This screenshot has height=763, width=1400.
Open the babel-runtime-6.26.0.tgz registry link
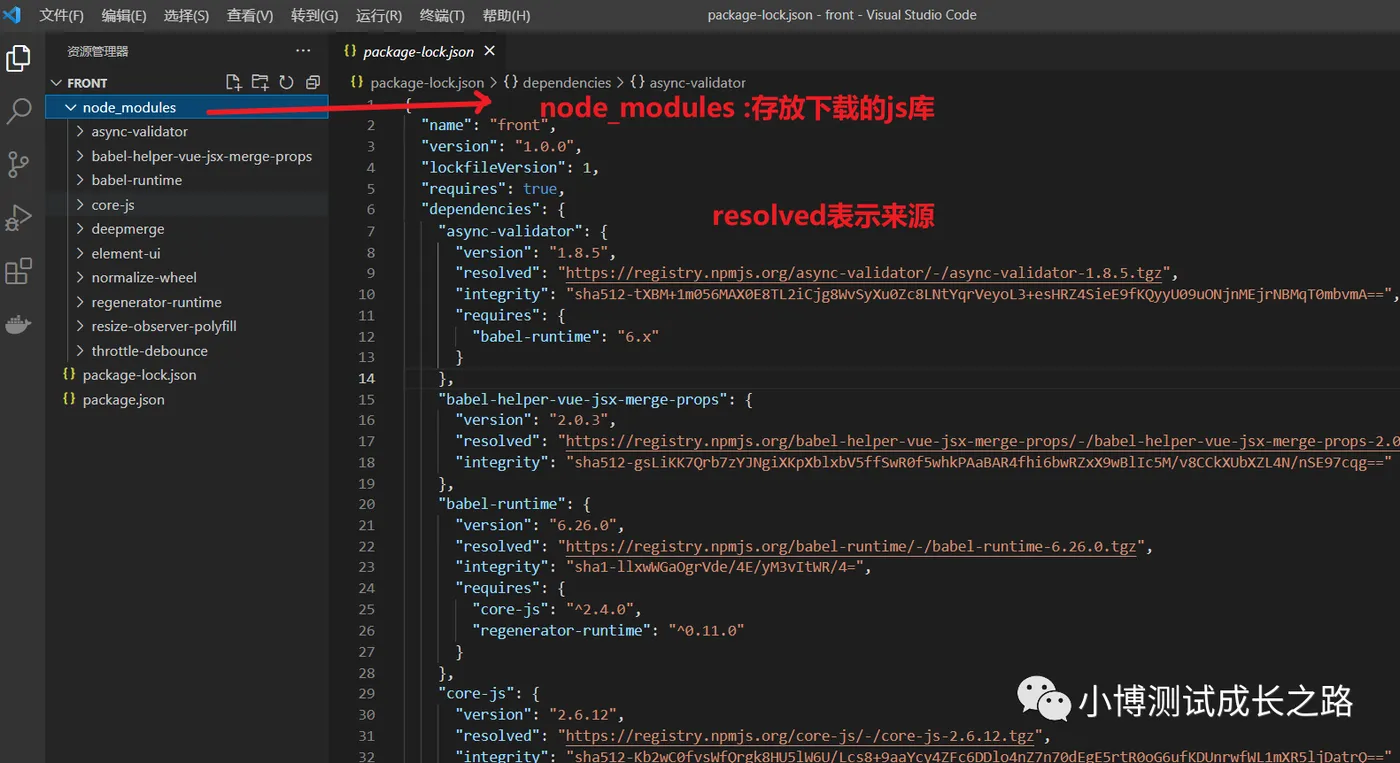[x=851, y=547]
